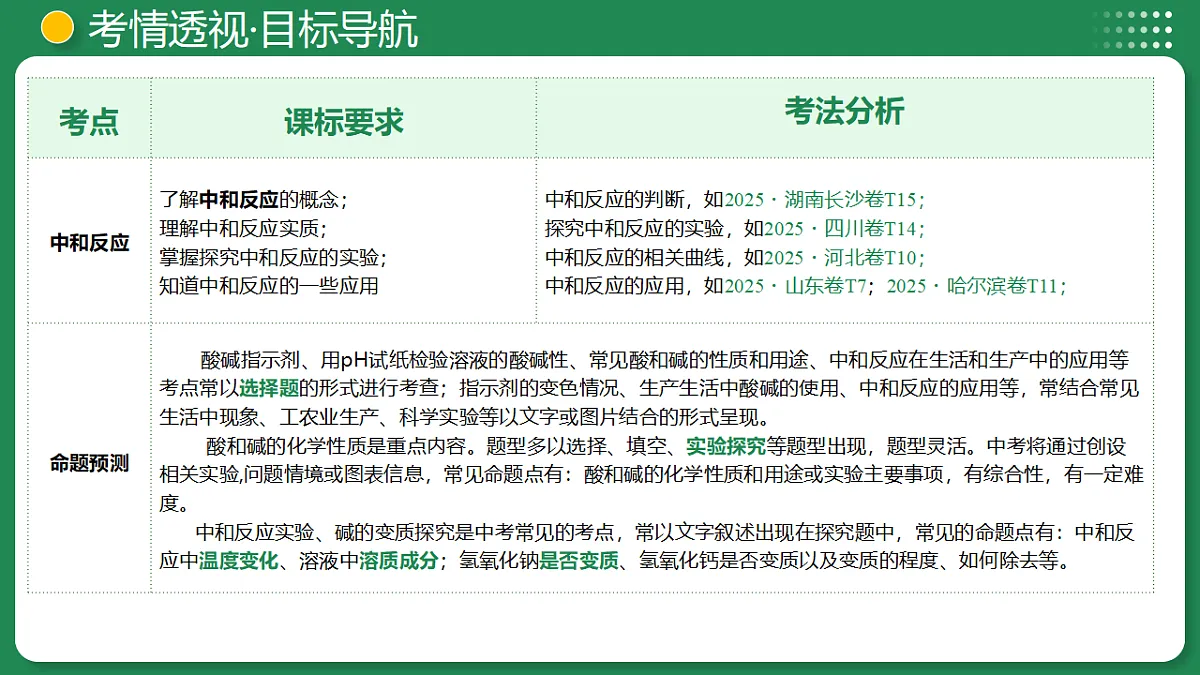The image size is (1200, 675).
Task: Click the green highlighted phrase 溶质成分
Action: point(399,561)
